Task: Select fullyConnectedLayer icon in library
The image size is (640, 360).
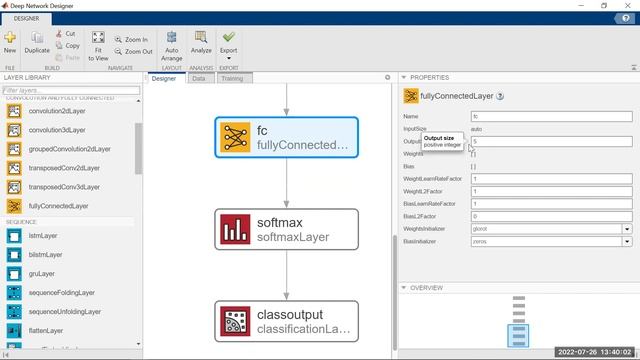Action: click(14, 206)
